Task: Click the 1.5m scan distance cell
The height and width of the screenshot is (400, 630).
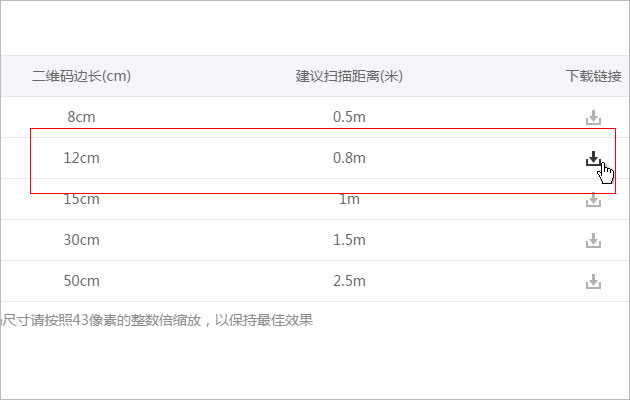Action: pos(349,240)
